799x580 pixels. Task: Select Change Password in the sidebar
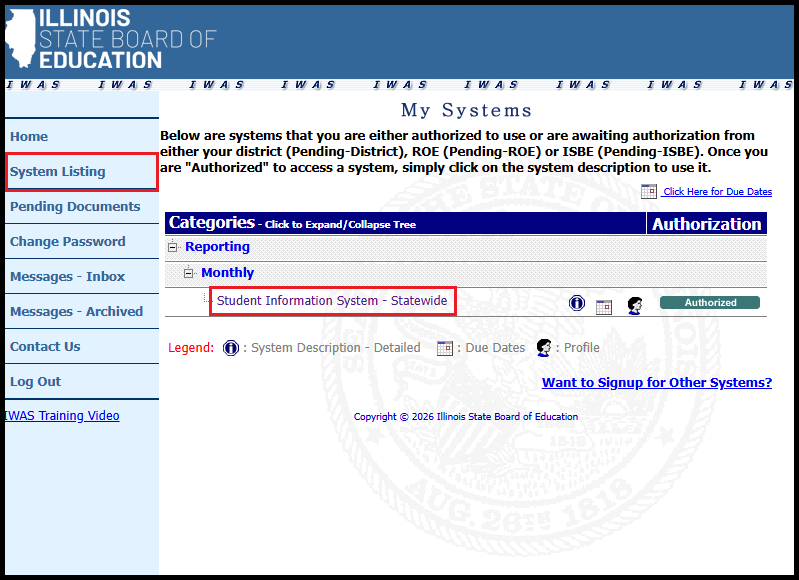coord(67,242)
